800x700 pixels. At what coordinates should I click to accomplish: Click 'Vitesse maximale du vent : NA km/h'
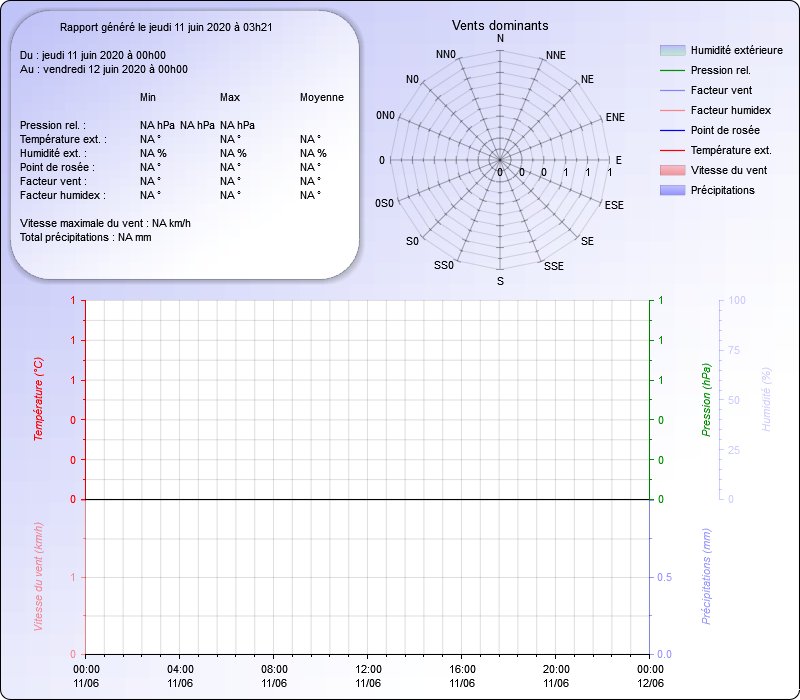(105, 223)
